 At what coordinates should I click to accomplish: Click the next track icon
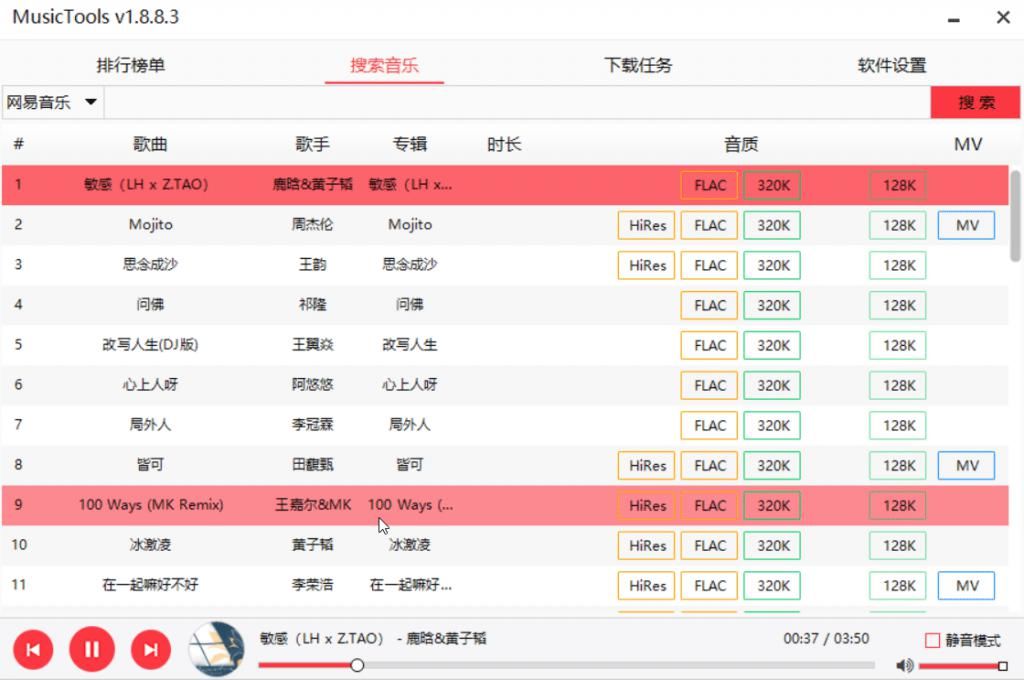click(149, 649)
